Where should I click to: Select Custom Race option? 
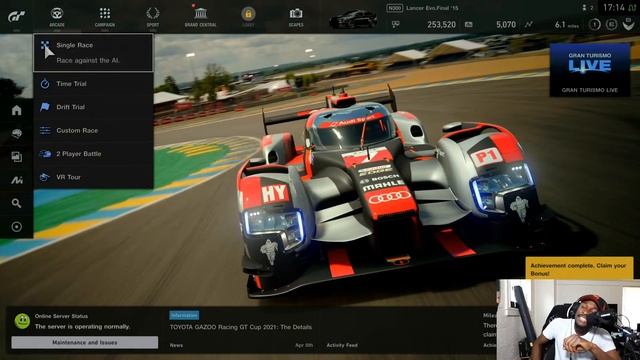pyautogui.click(x=93, y=130)
